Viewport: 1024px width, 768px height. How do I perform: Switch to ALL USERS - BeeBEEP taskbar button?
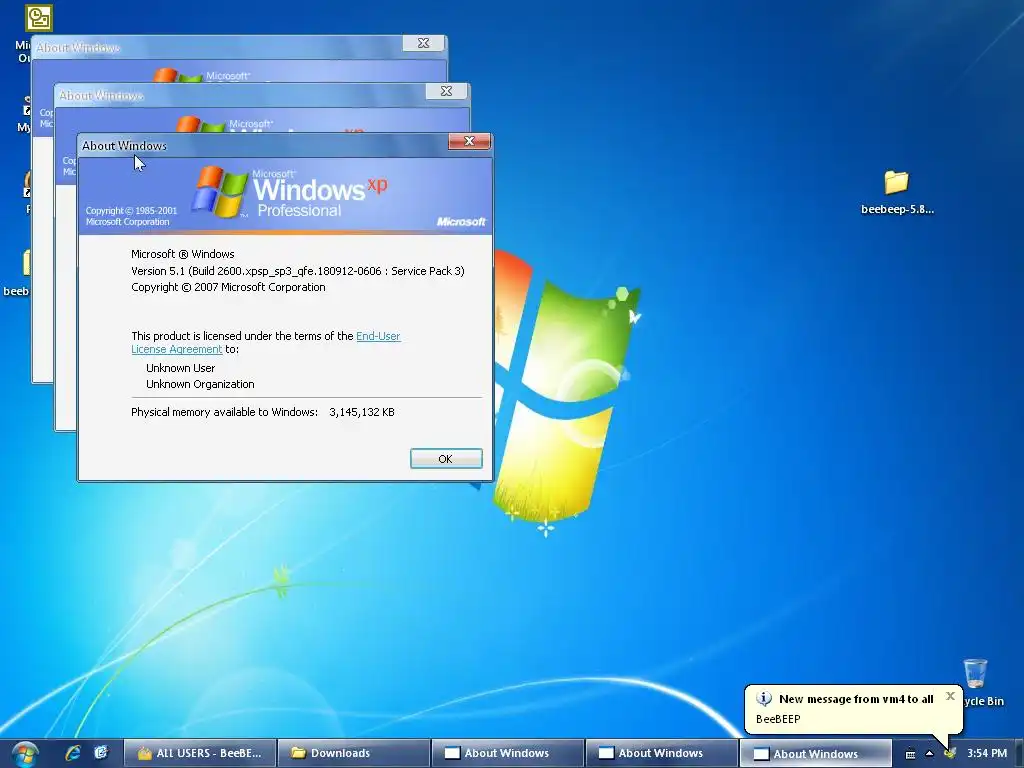tap(200, 753)
